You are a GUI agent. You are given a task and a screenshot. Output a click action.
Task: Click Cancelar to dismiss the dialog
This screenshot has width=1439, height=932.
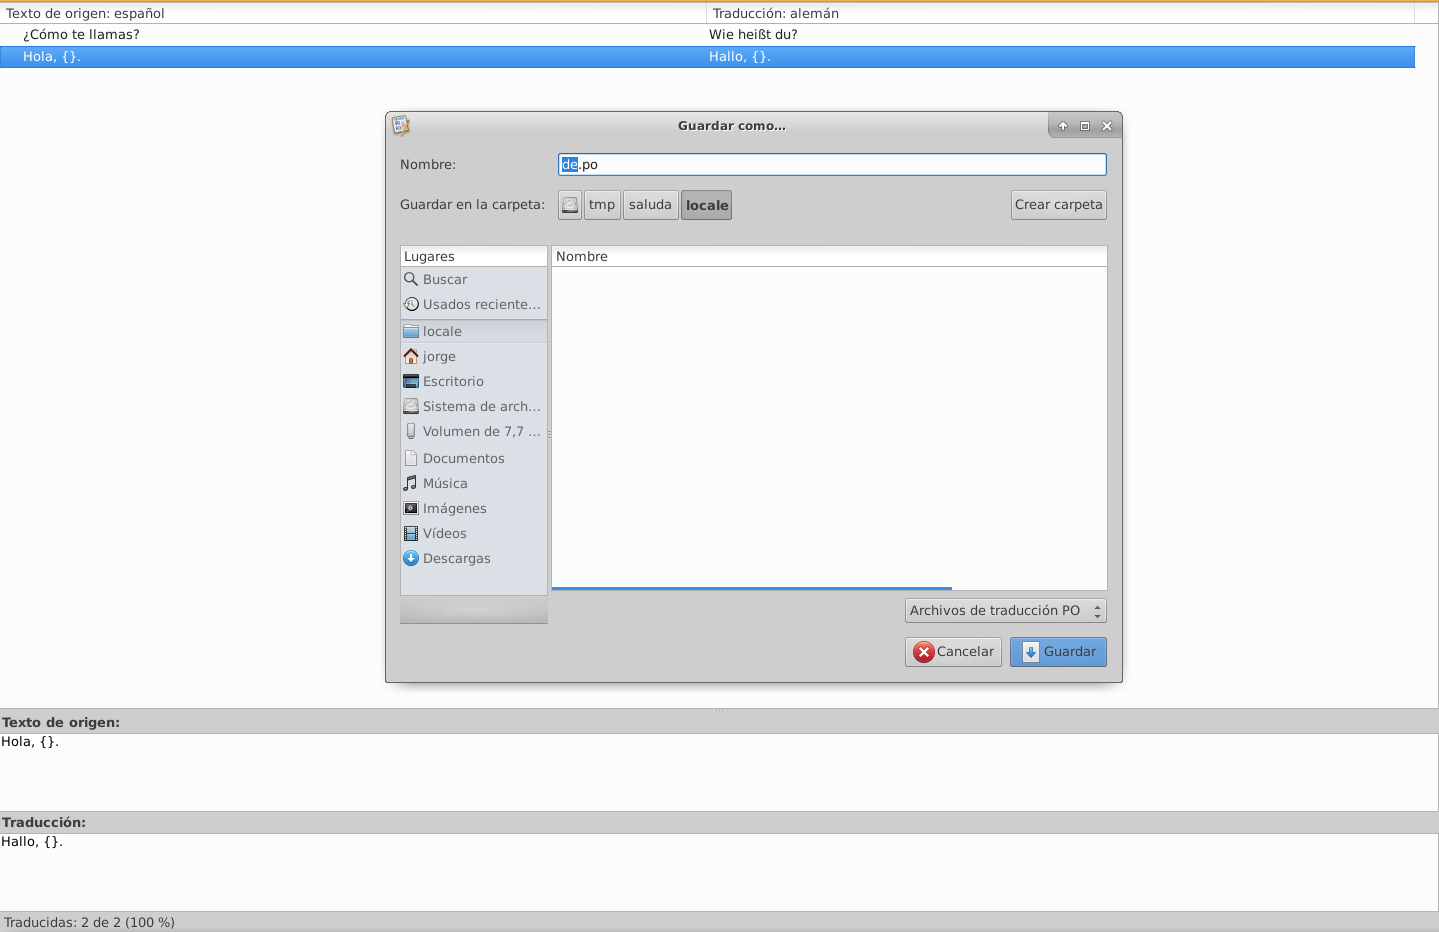(x=953, y=652)
